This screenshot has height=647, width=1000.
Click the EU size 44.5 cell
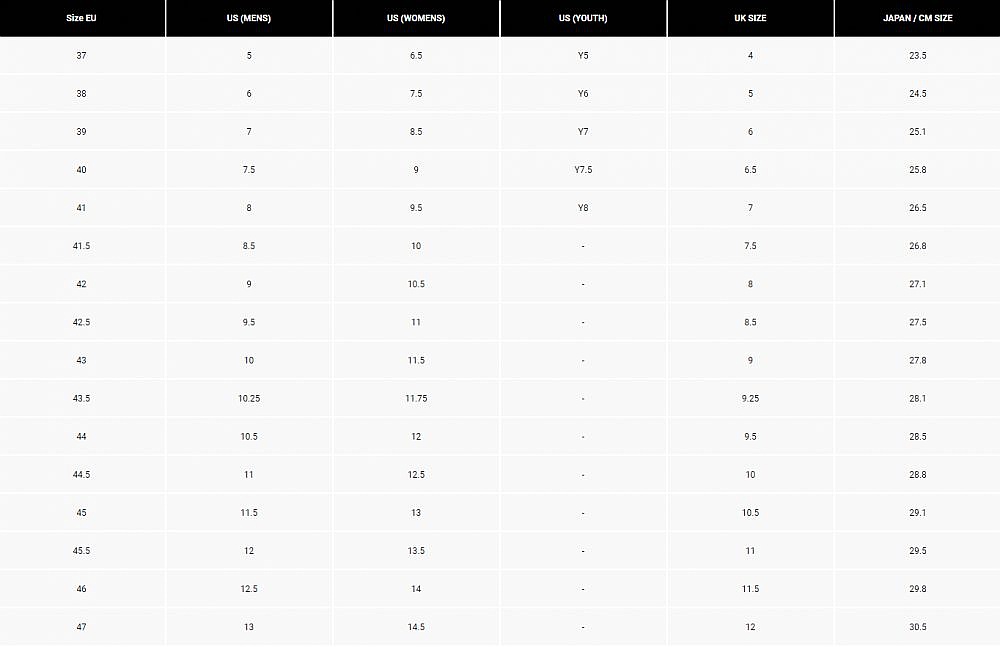point(81,475)
